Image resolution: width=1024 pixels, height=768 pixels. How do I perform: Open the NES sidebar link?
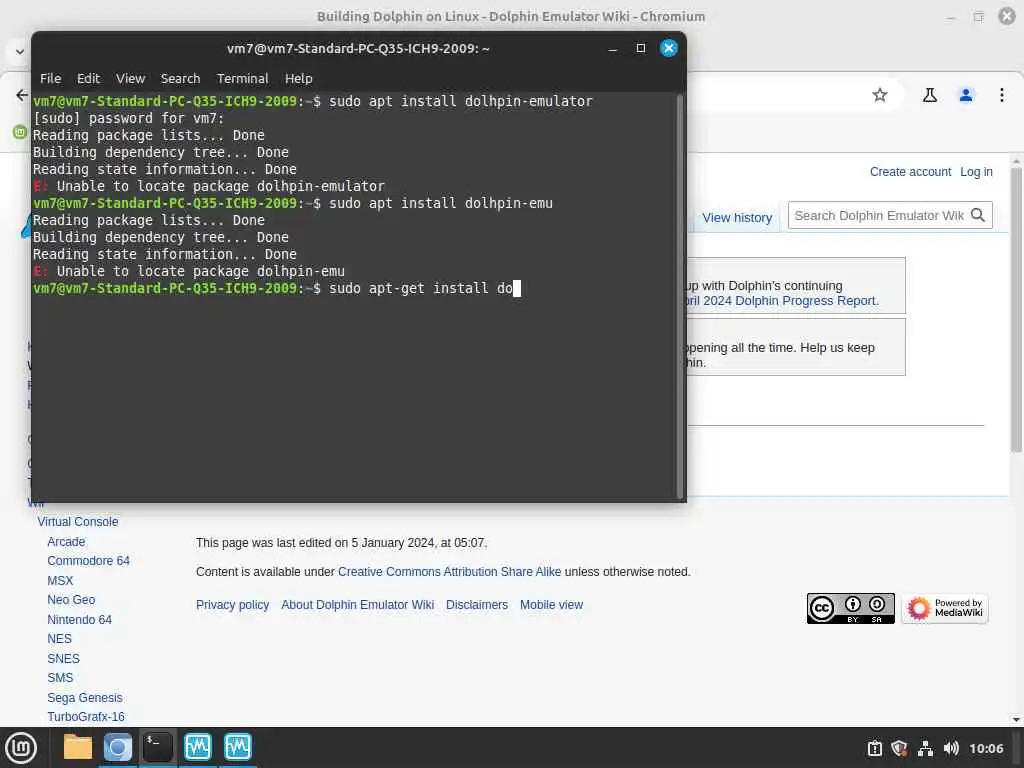point(59,639)
